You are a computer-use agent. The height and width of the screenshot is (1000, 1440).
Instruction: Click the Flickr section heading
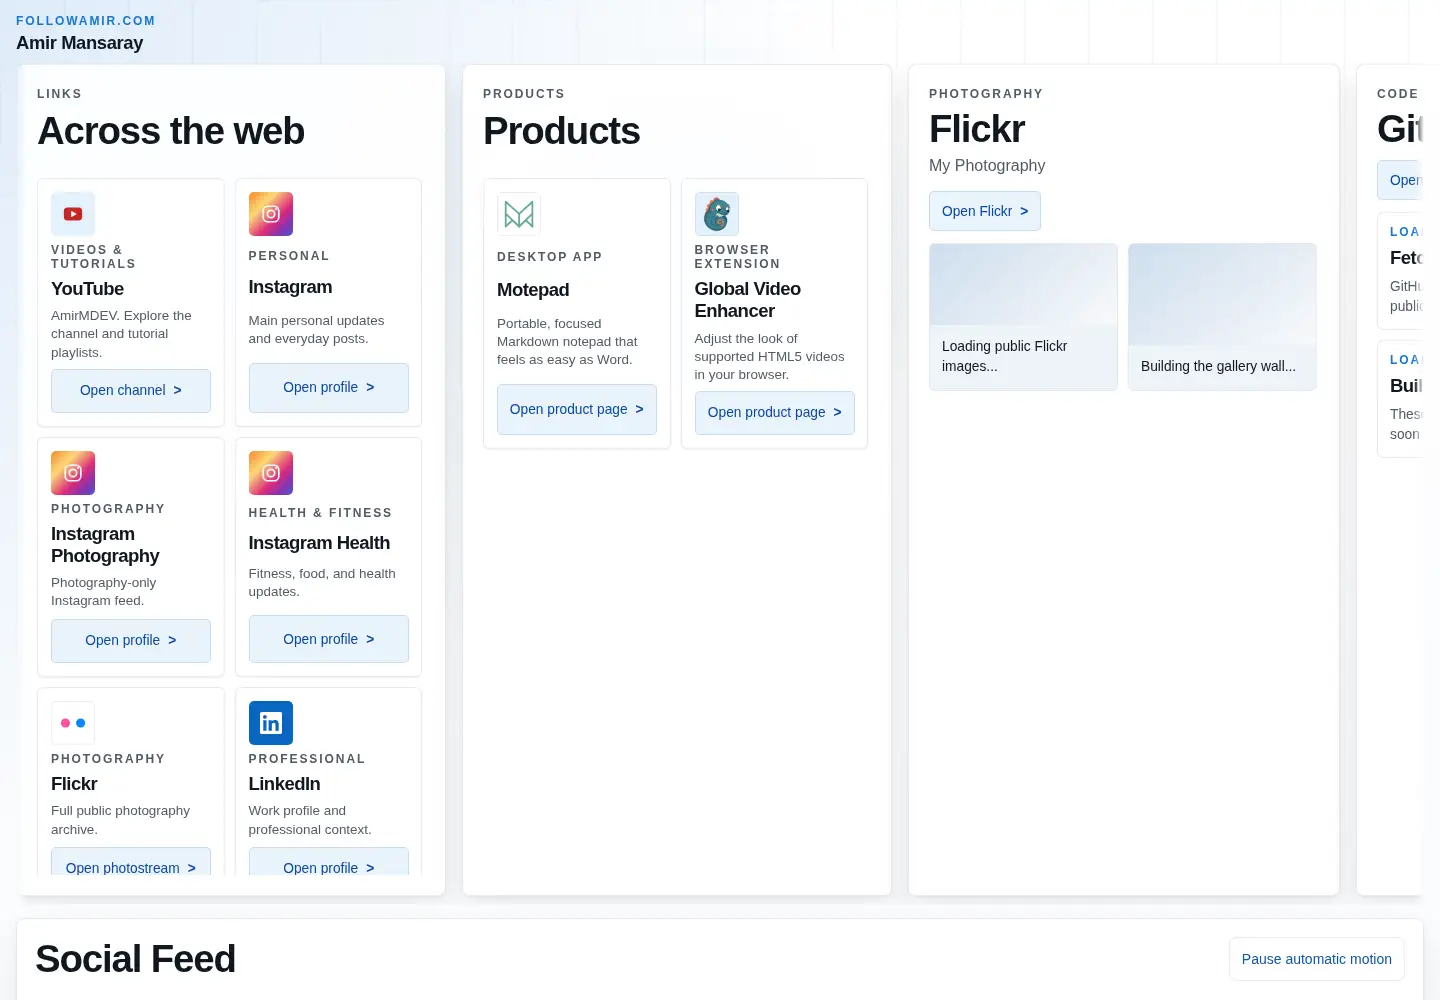tap(977, 129)
